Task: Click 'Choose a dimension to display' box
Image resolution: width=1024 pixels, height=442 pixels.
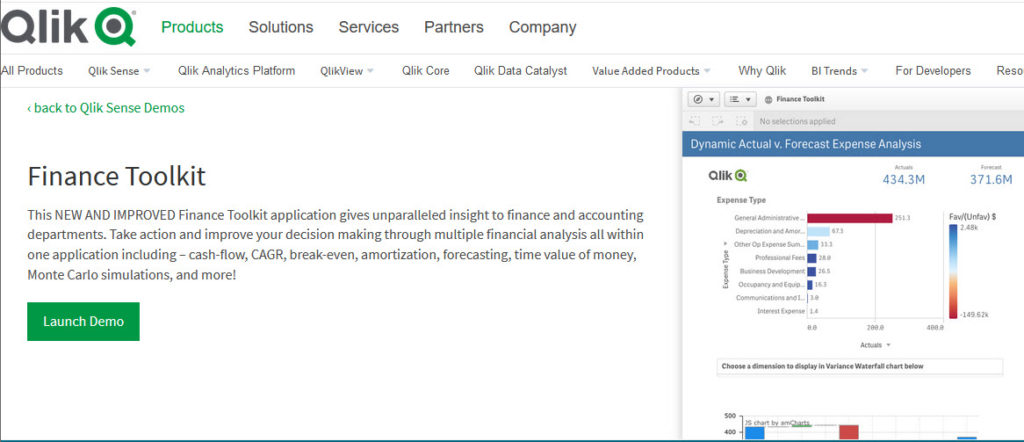Action: [x=859, y=366]
